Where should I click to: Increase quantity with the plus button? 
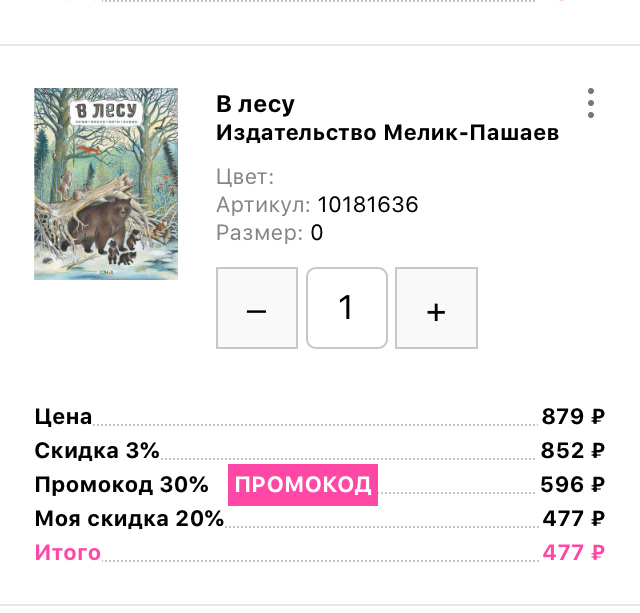[436, 308]
